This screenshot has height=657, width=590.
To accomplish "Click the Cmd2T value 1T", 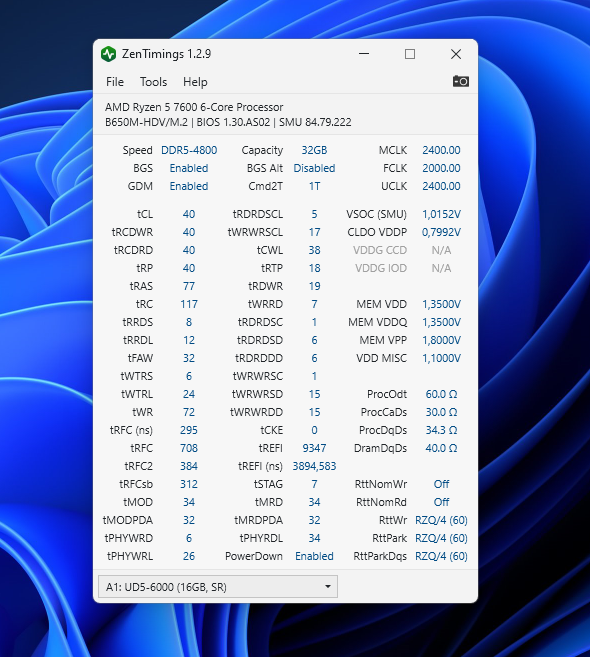I will [314, 186].
